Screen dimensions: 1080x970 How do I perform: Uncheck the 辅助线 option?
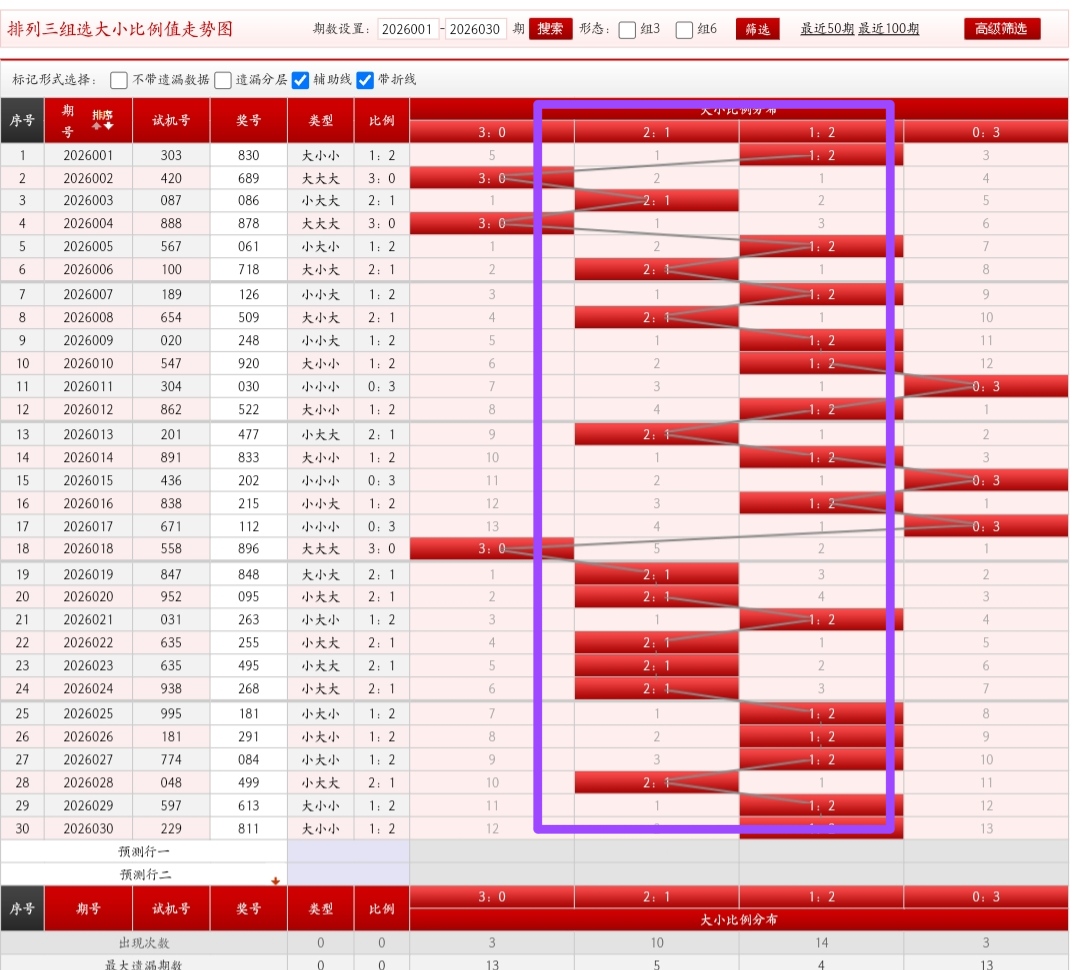[x=300, y=80]
